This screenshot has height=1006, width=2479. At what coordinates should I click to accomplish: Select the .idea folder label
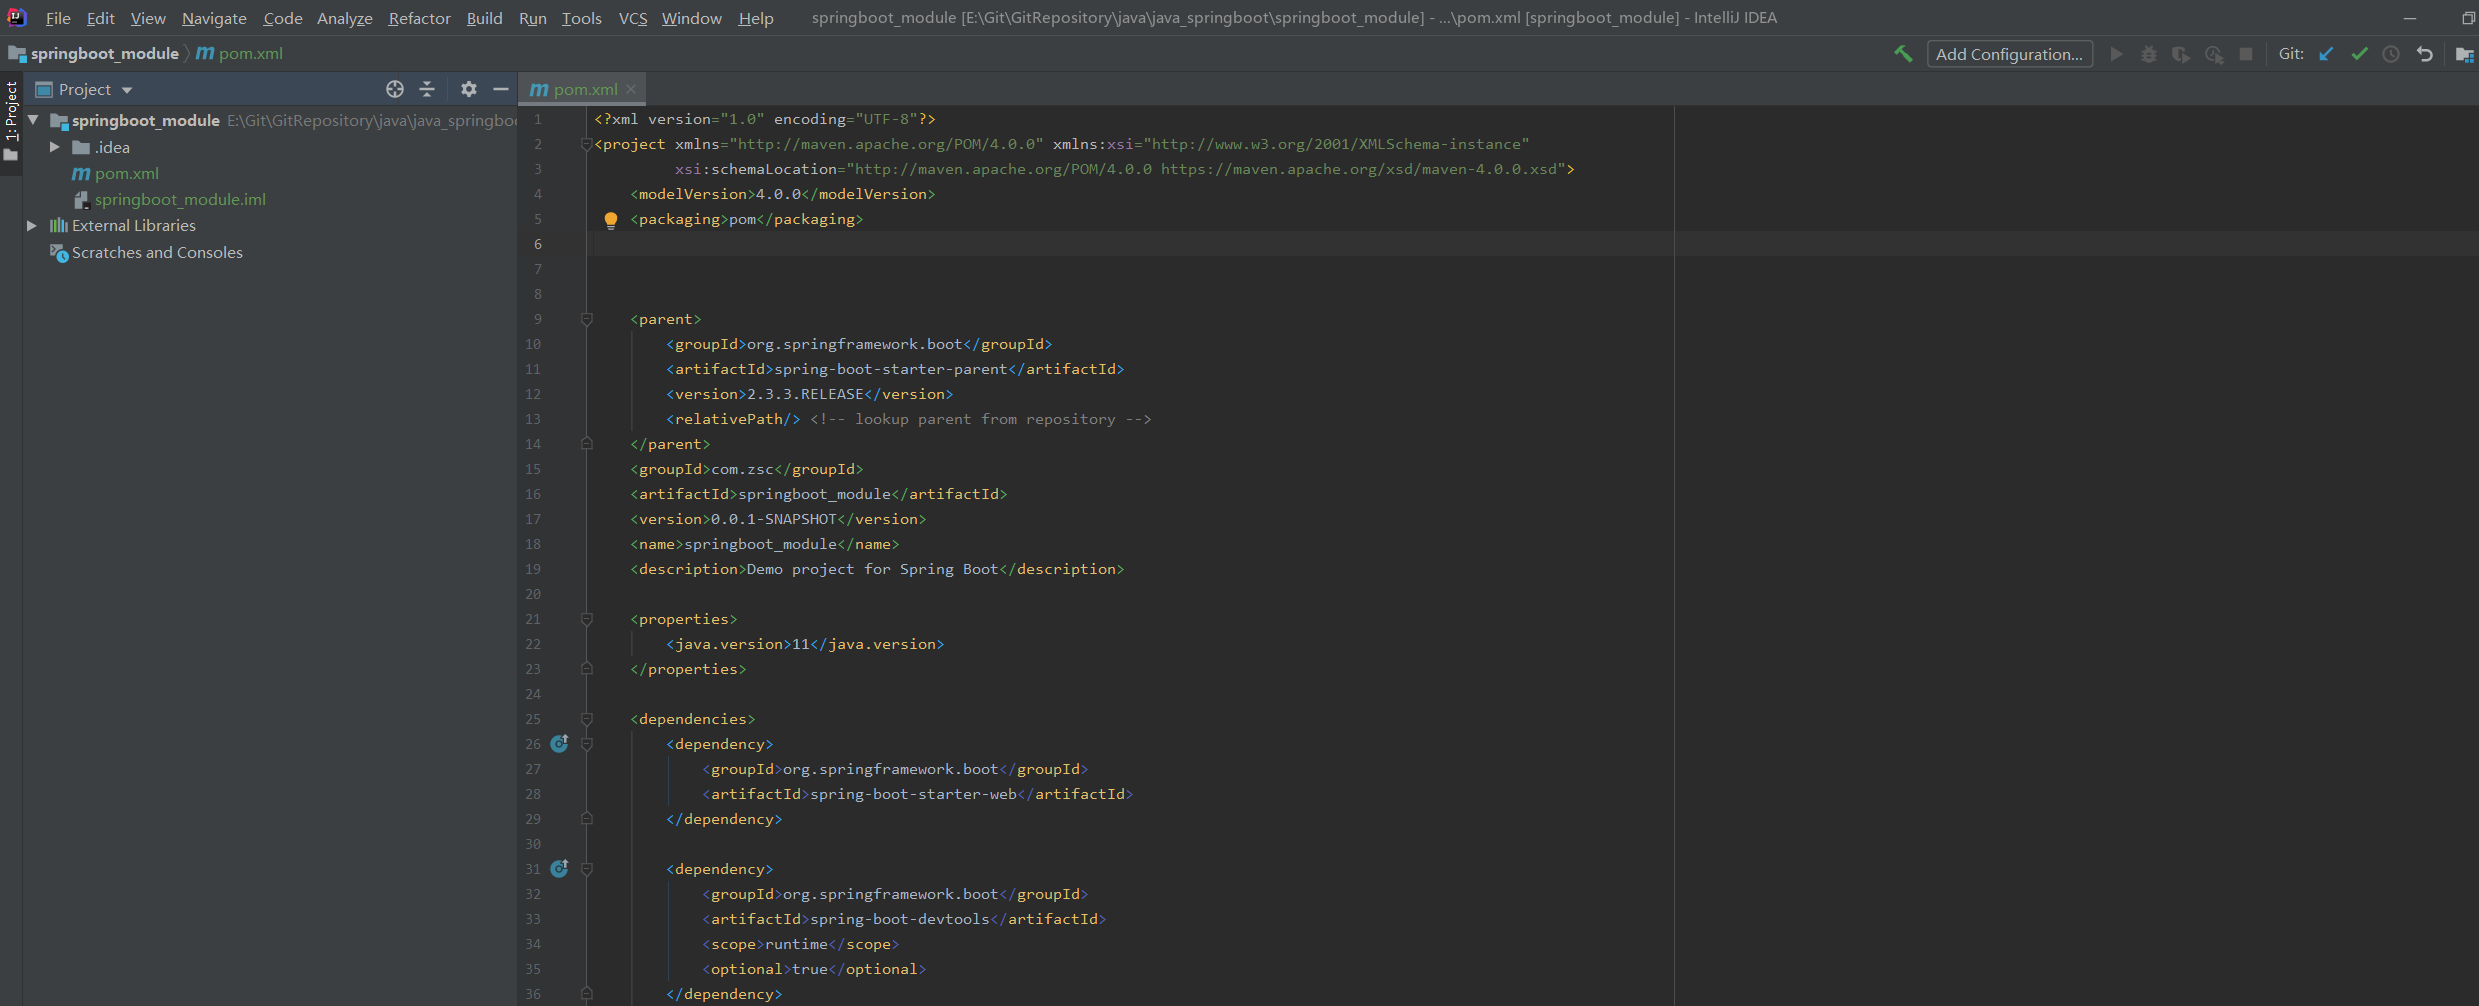pos(112,147)
